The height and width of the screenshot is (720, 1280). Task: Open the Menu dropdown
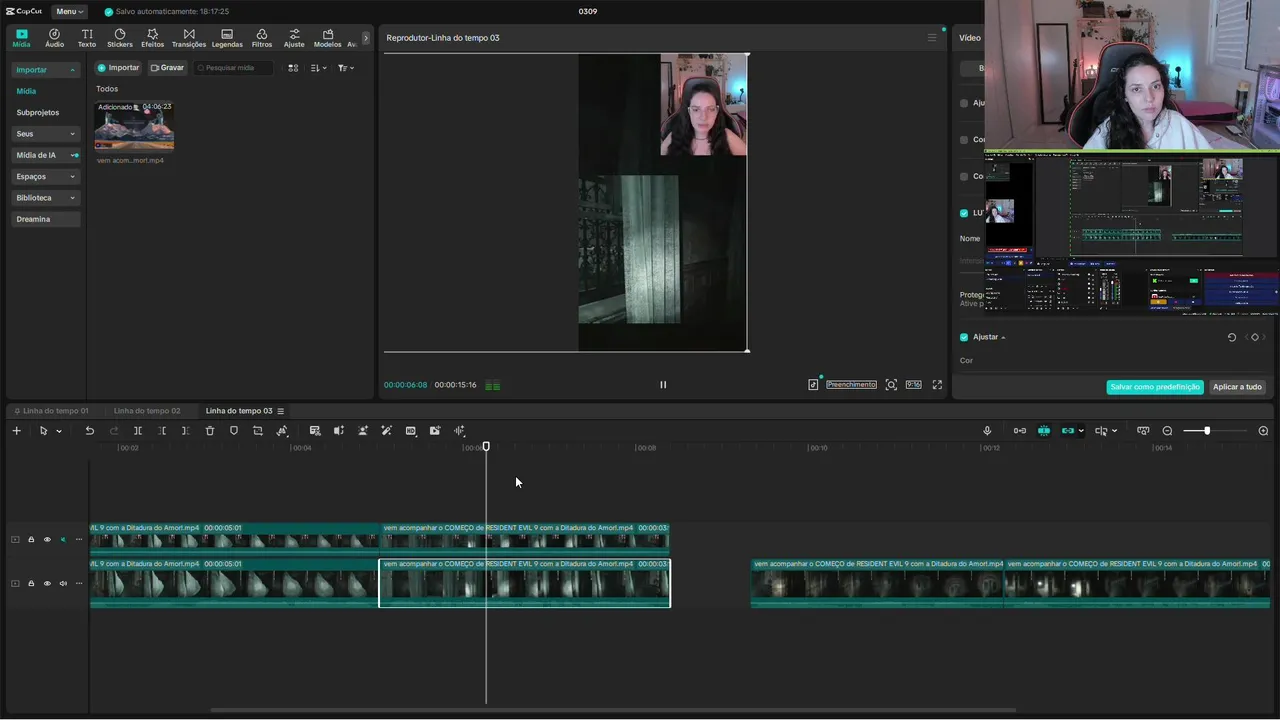(69, 11)
